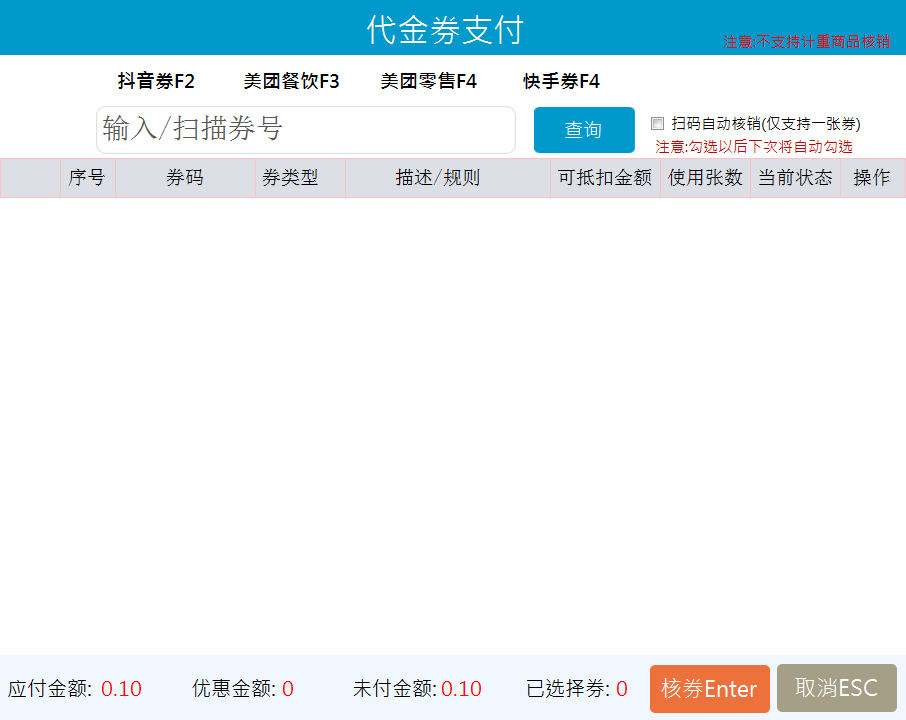Click the 已选择券 value 0
The width and height of the screenshot is (906, 720).
click(622, 689)
